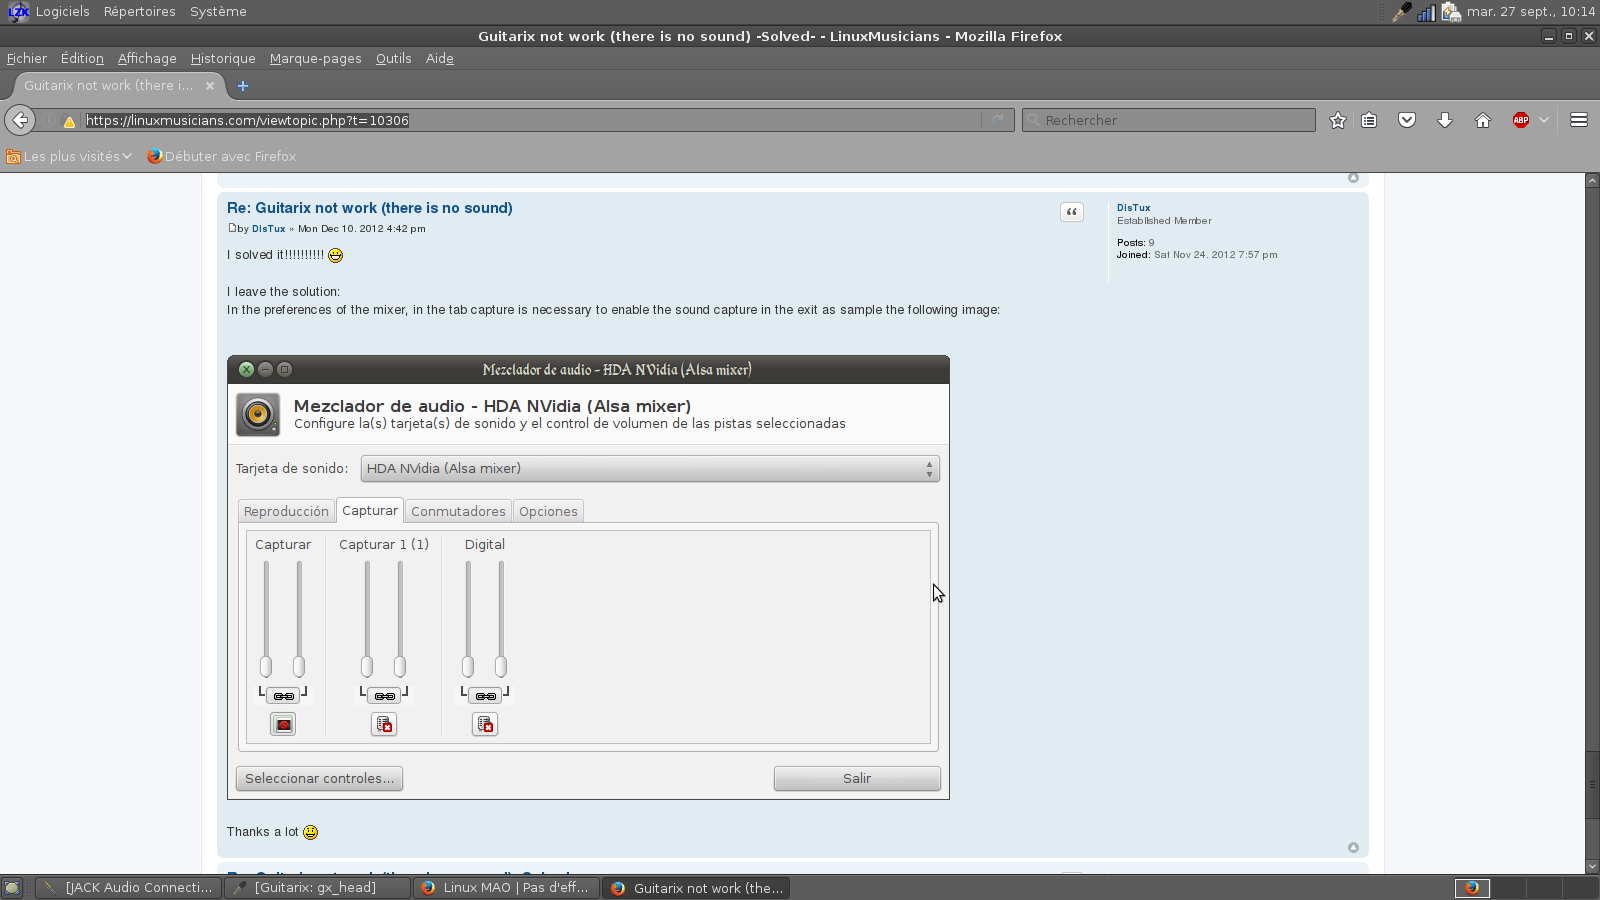Expand the Les plus visités bookmarks folder

pos(69,156)
